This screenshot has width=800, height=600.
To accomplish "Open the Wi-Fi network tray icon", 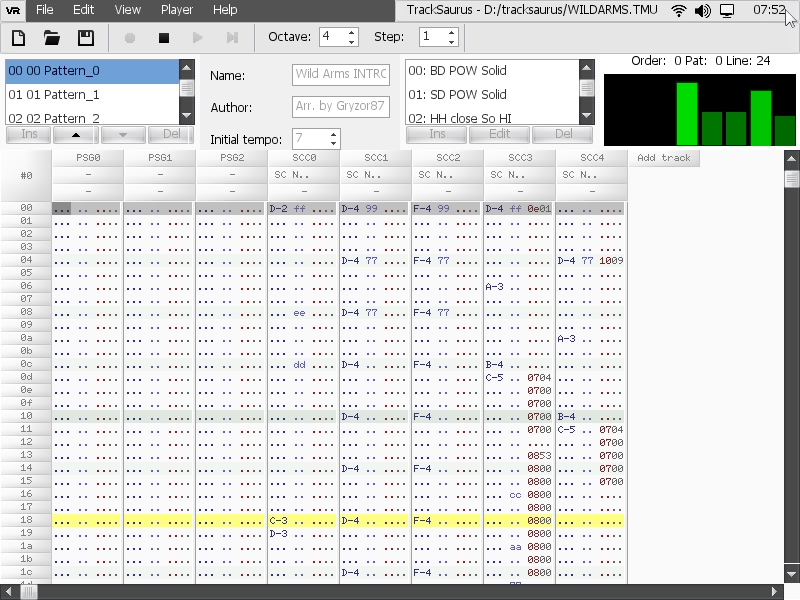I will click(679, 11).
